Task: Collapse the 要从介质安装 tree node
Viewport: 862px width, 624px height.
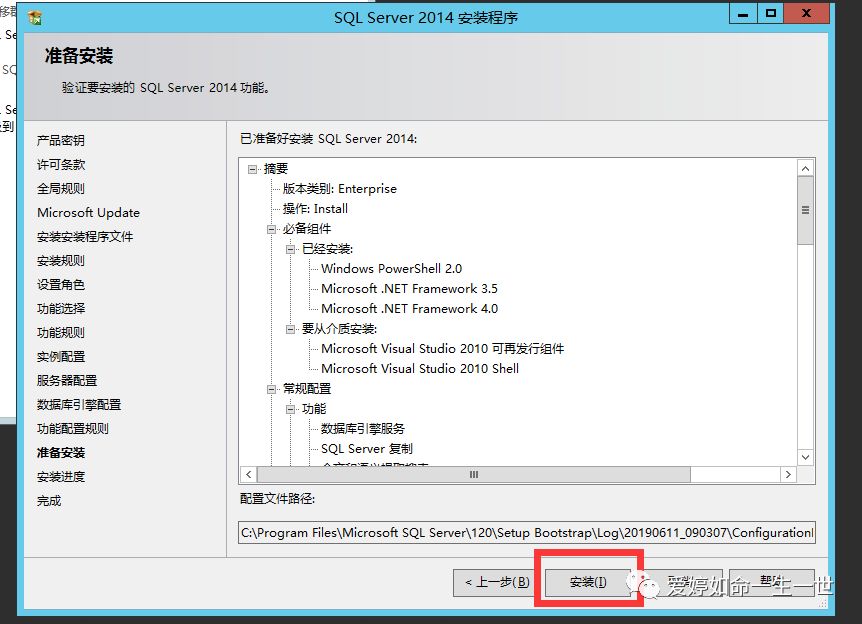Action: pos(290,329)
